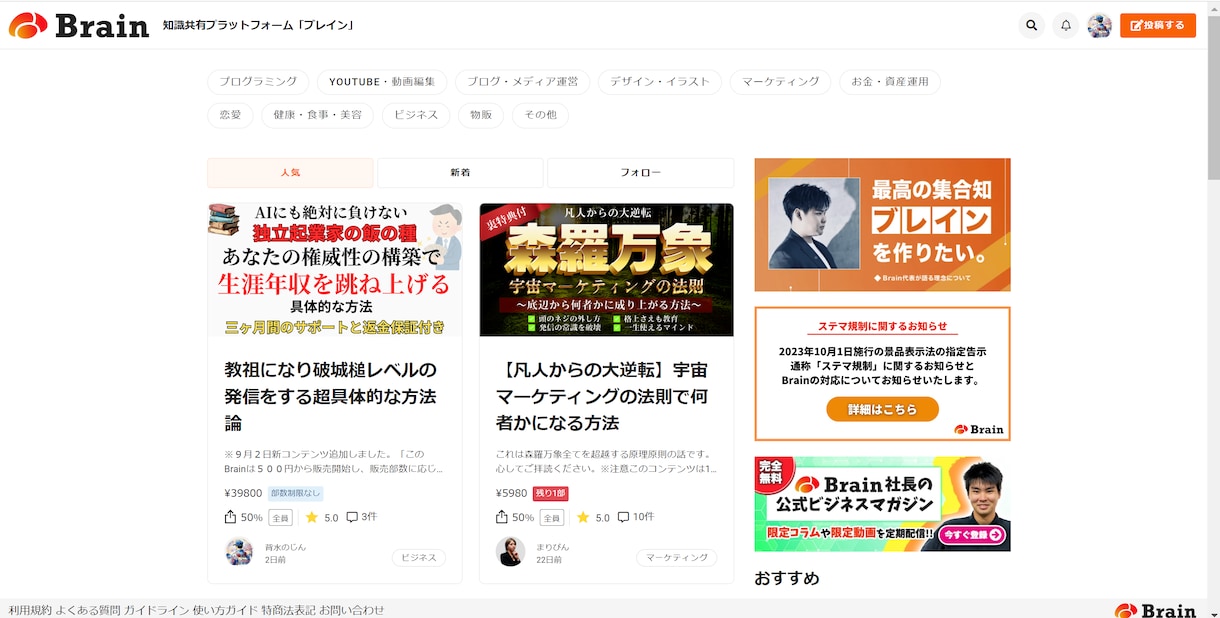The height and width of the screenshot is (618, 1220).
Task: Open the 独立起業家の飯の種 article thumbnail
Action: pos(335,270)
